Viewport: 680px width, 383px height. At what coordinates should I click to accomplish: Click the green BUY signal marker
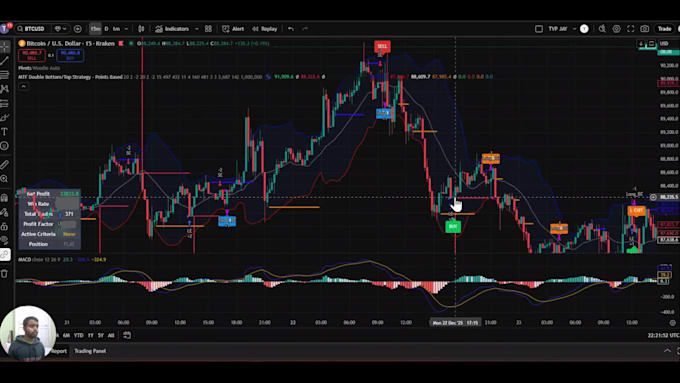point(453,226)
